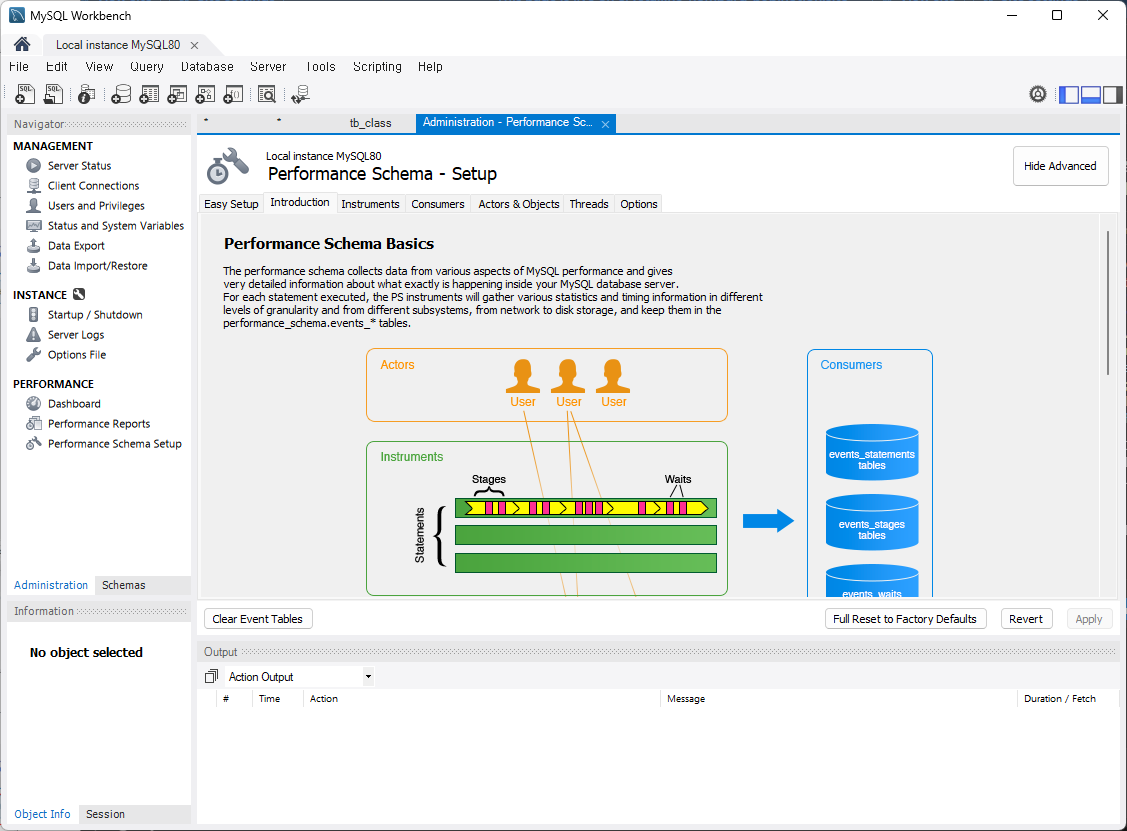Image resolution: width=1127 pixels, height=831 pixels.
Task: Select the Introduction tab
Action: [x=300, y=203]
